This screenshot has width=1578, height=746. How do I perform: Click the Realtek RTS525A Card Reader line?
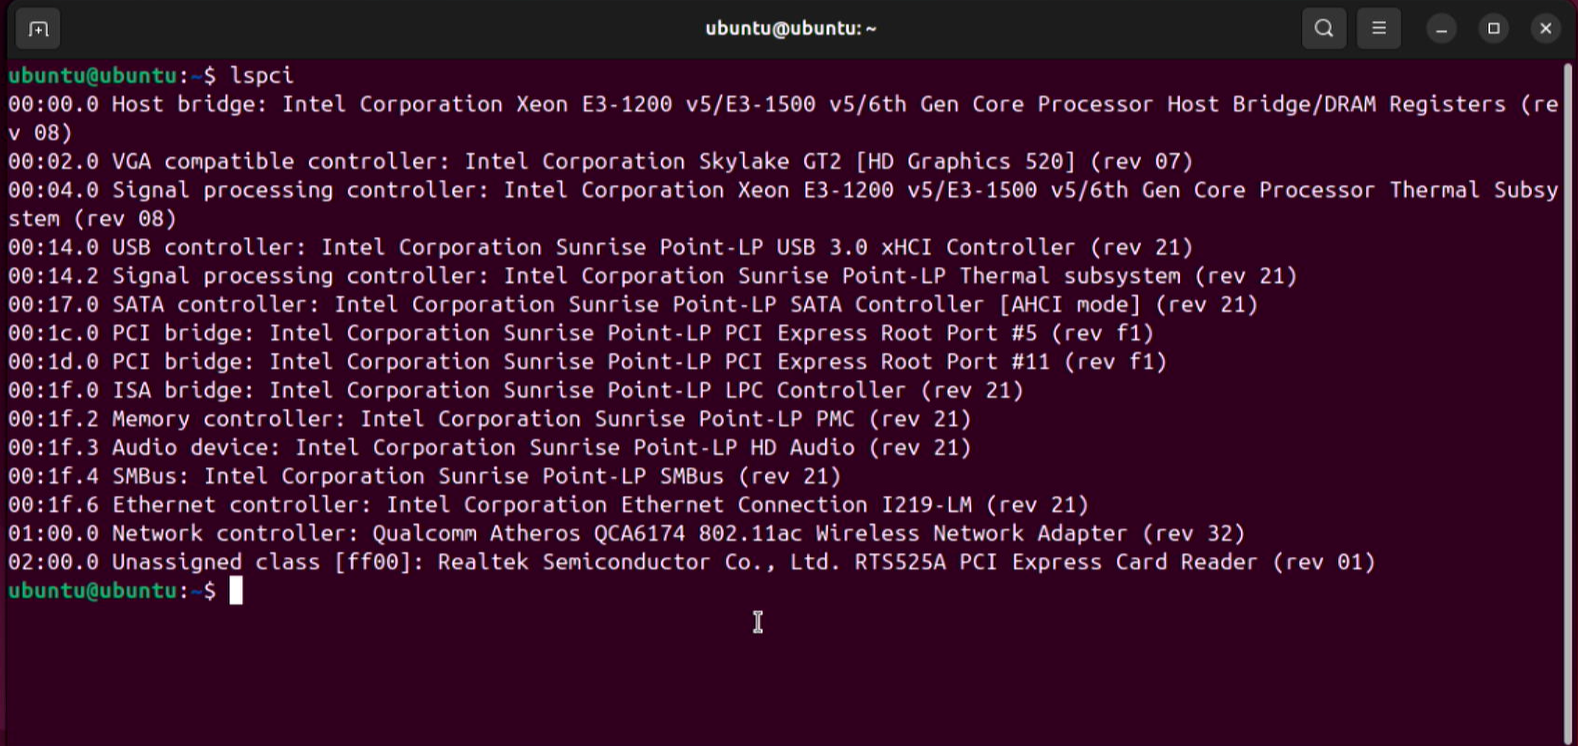coord(692,563)
